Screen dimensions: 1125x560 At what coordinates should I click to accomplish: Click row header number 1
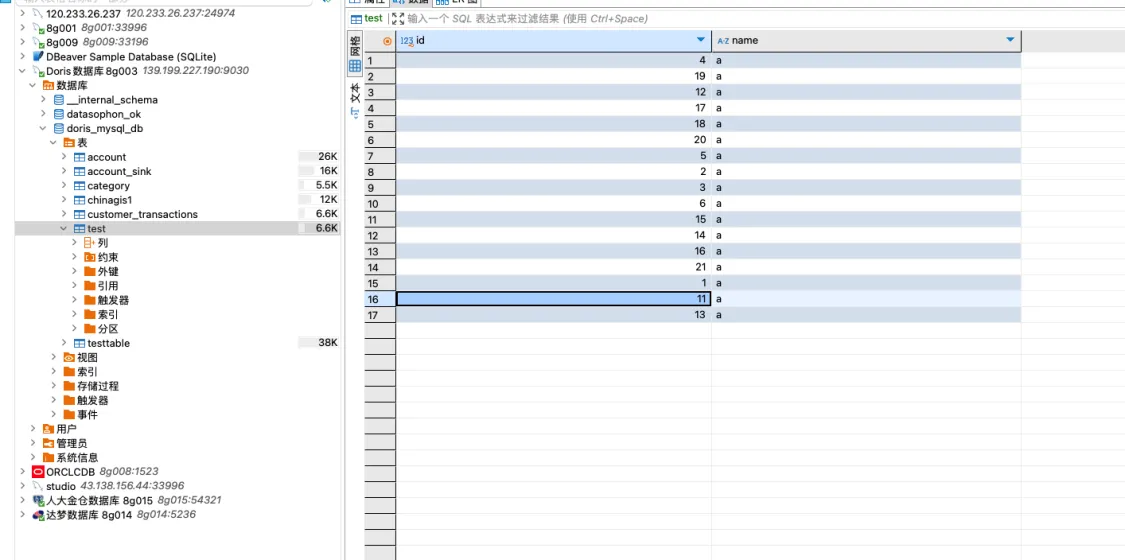click(380, 61)
